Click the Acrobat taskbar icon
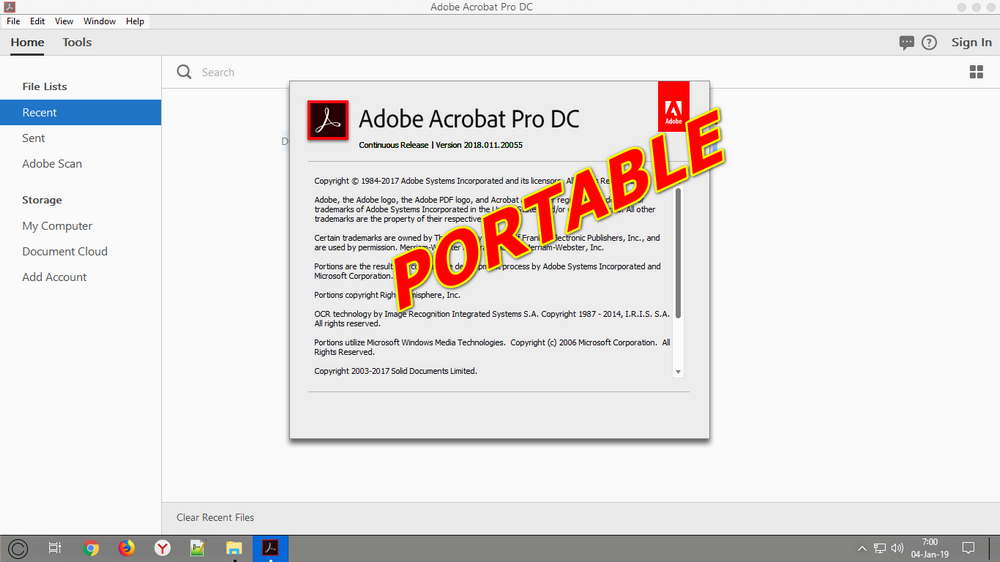The image size is (1000, 562). click(x=270, y=549)
